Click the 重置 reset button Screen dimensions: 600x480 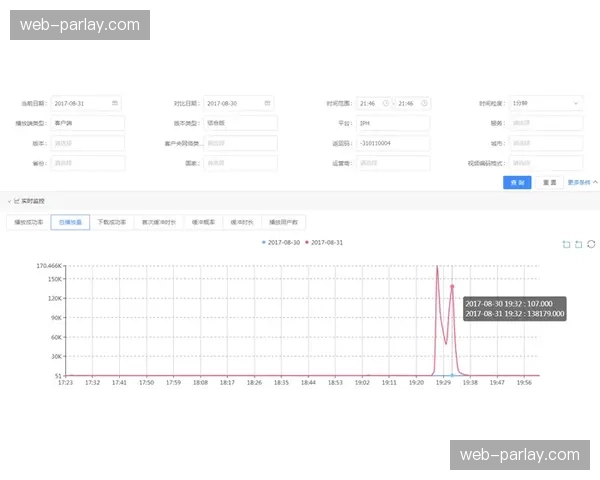coord(549,183)
